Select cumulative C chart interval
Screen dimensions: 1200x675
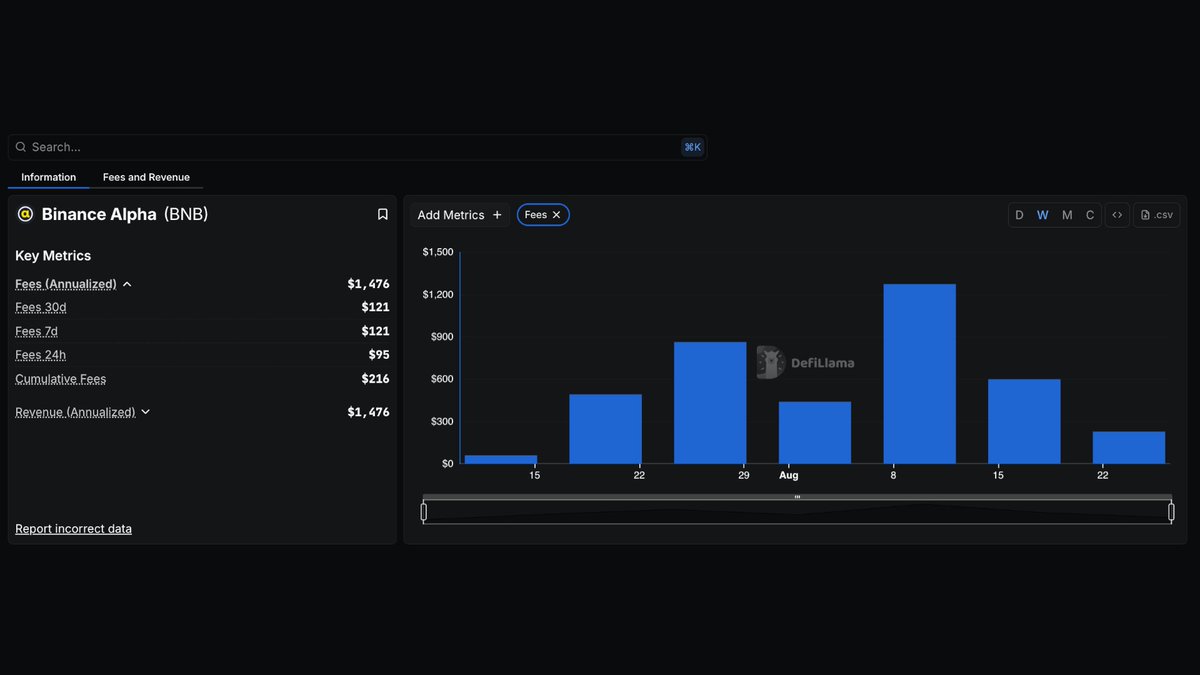pos(1090,215)
